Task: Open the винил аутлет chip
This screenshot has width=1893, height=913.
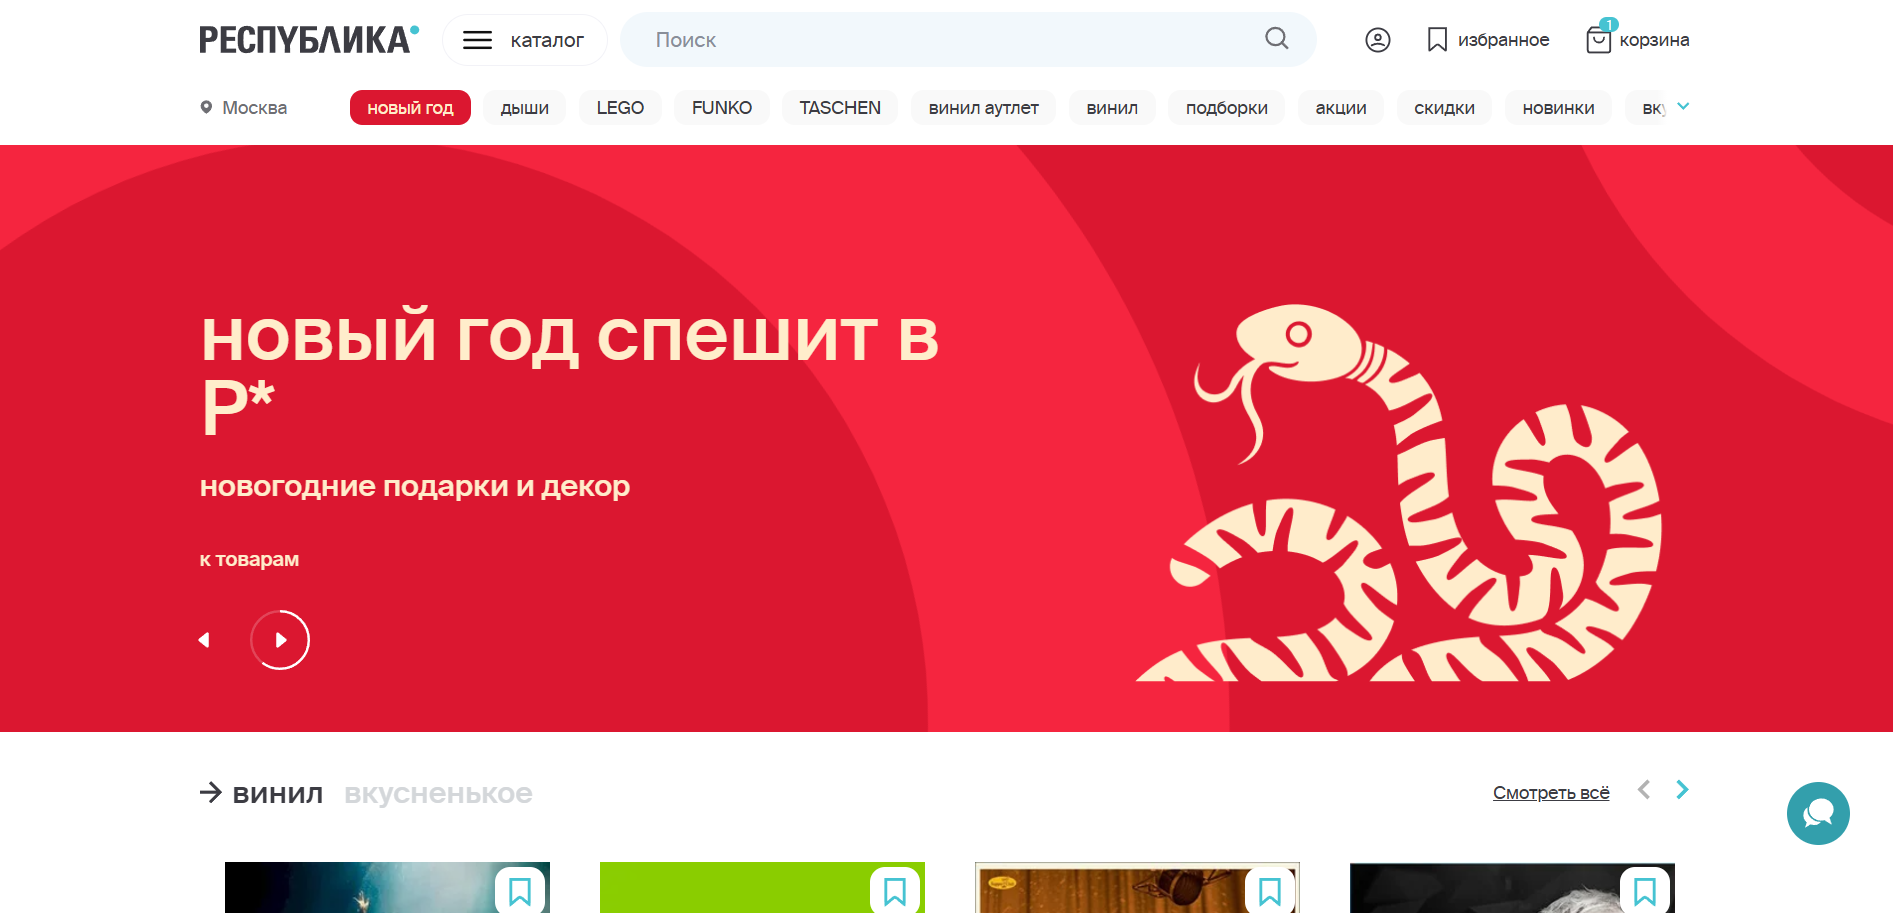Action: pyautogui.click(x=984, y=108)
